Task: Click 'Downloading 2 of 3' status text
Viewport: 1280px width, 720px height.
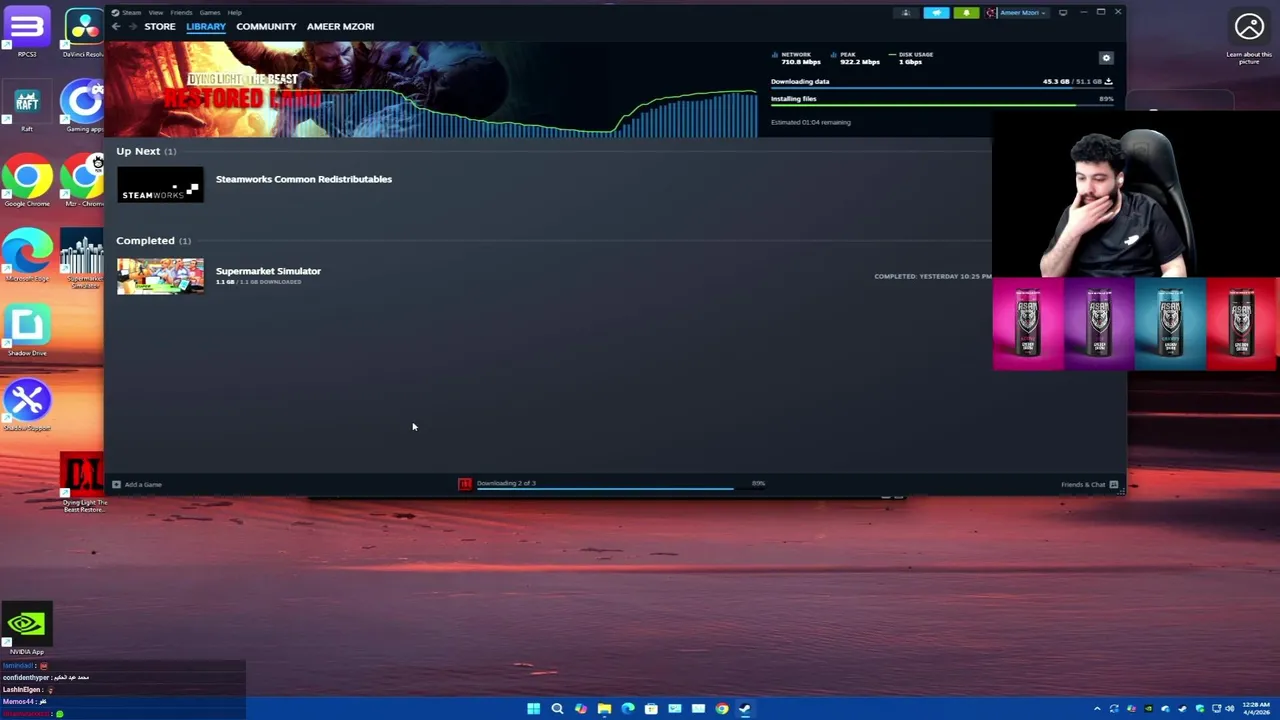Action: coord(506,483)
